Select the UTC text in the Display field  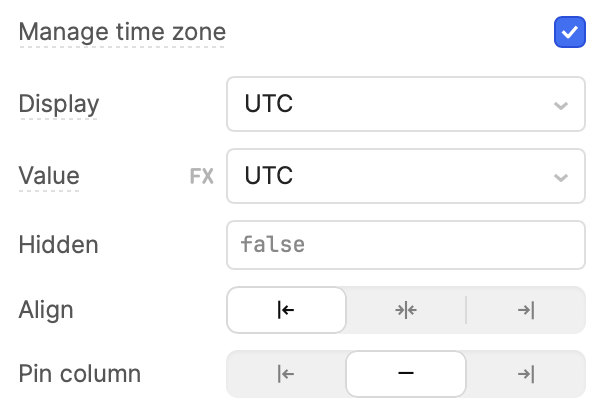tap(269, 104)
